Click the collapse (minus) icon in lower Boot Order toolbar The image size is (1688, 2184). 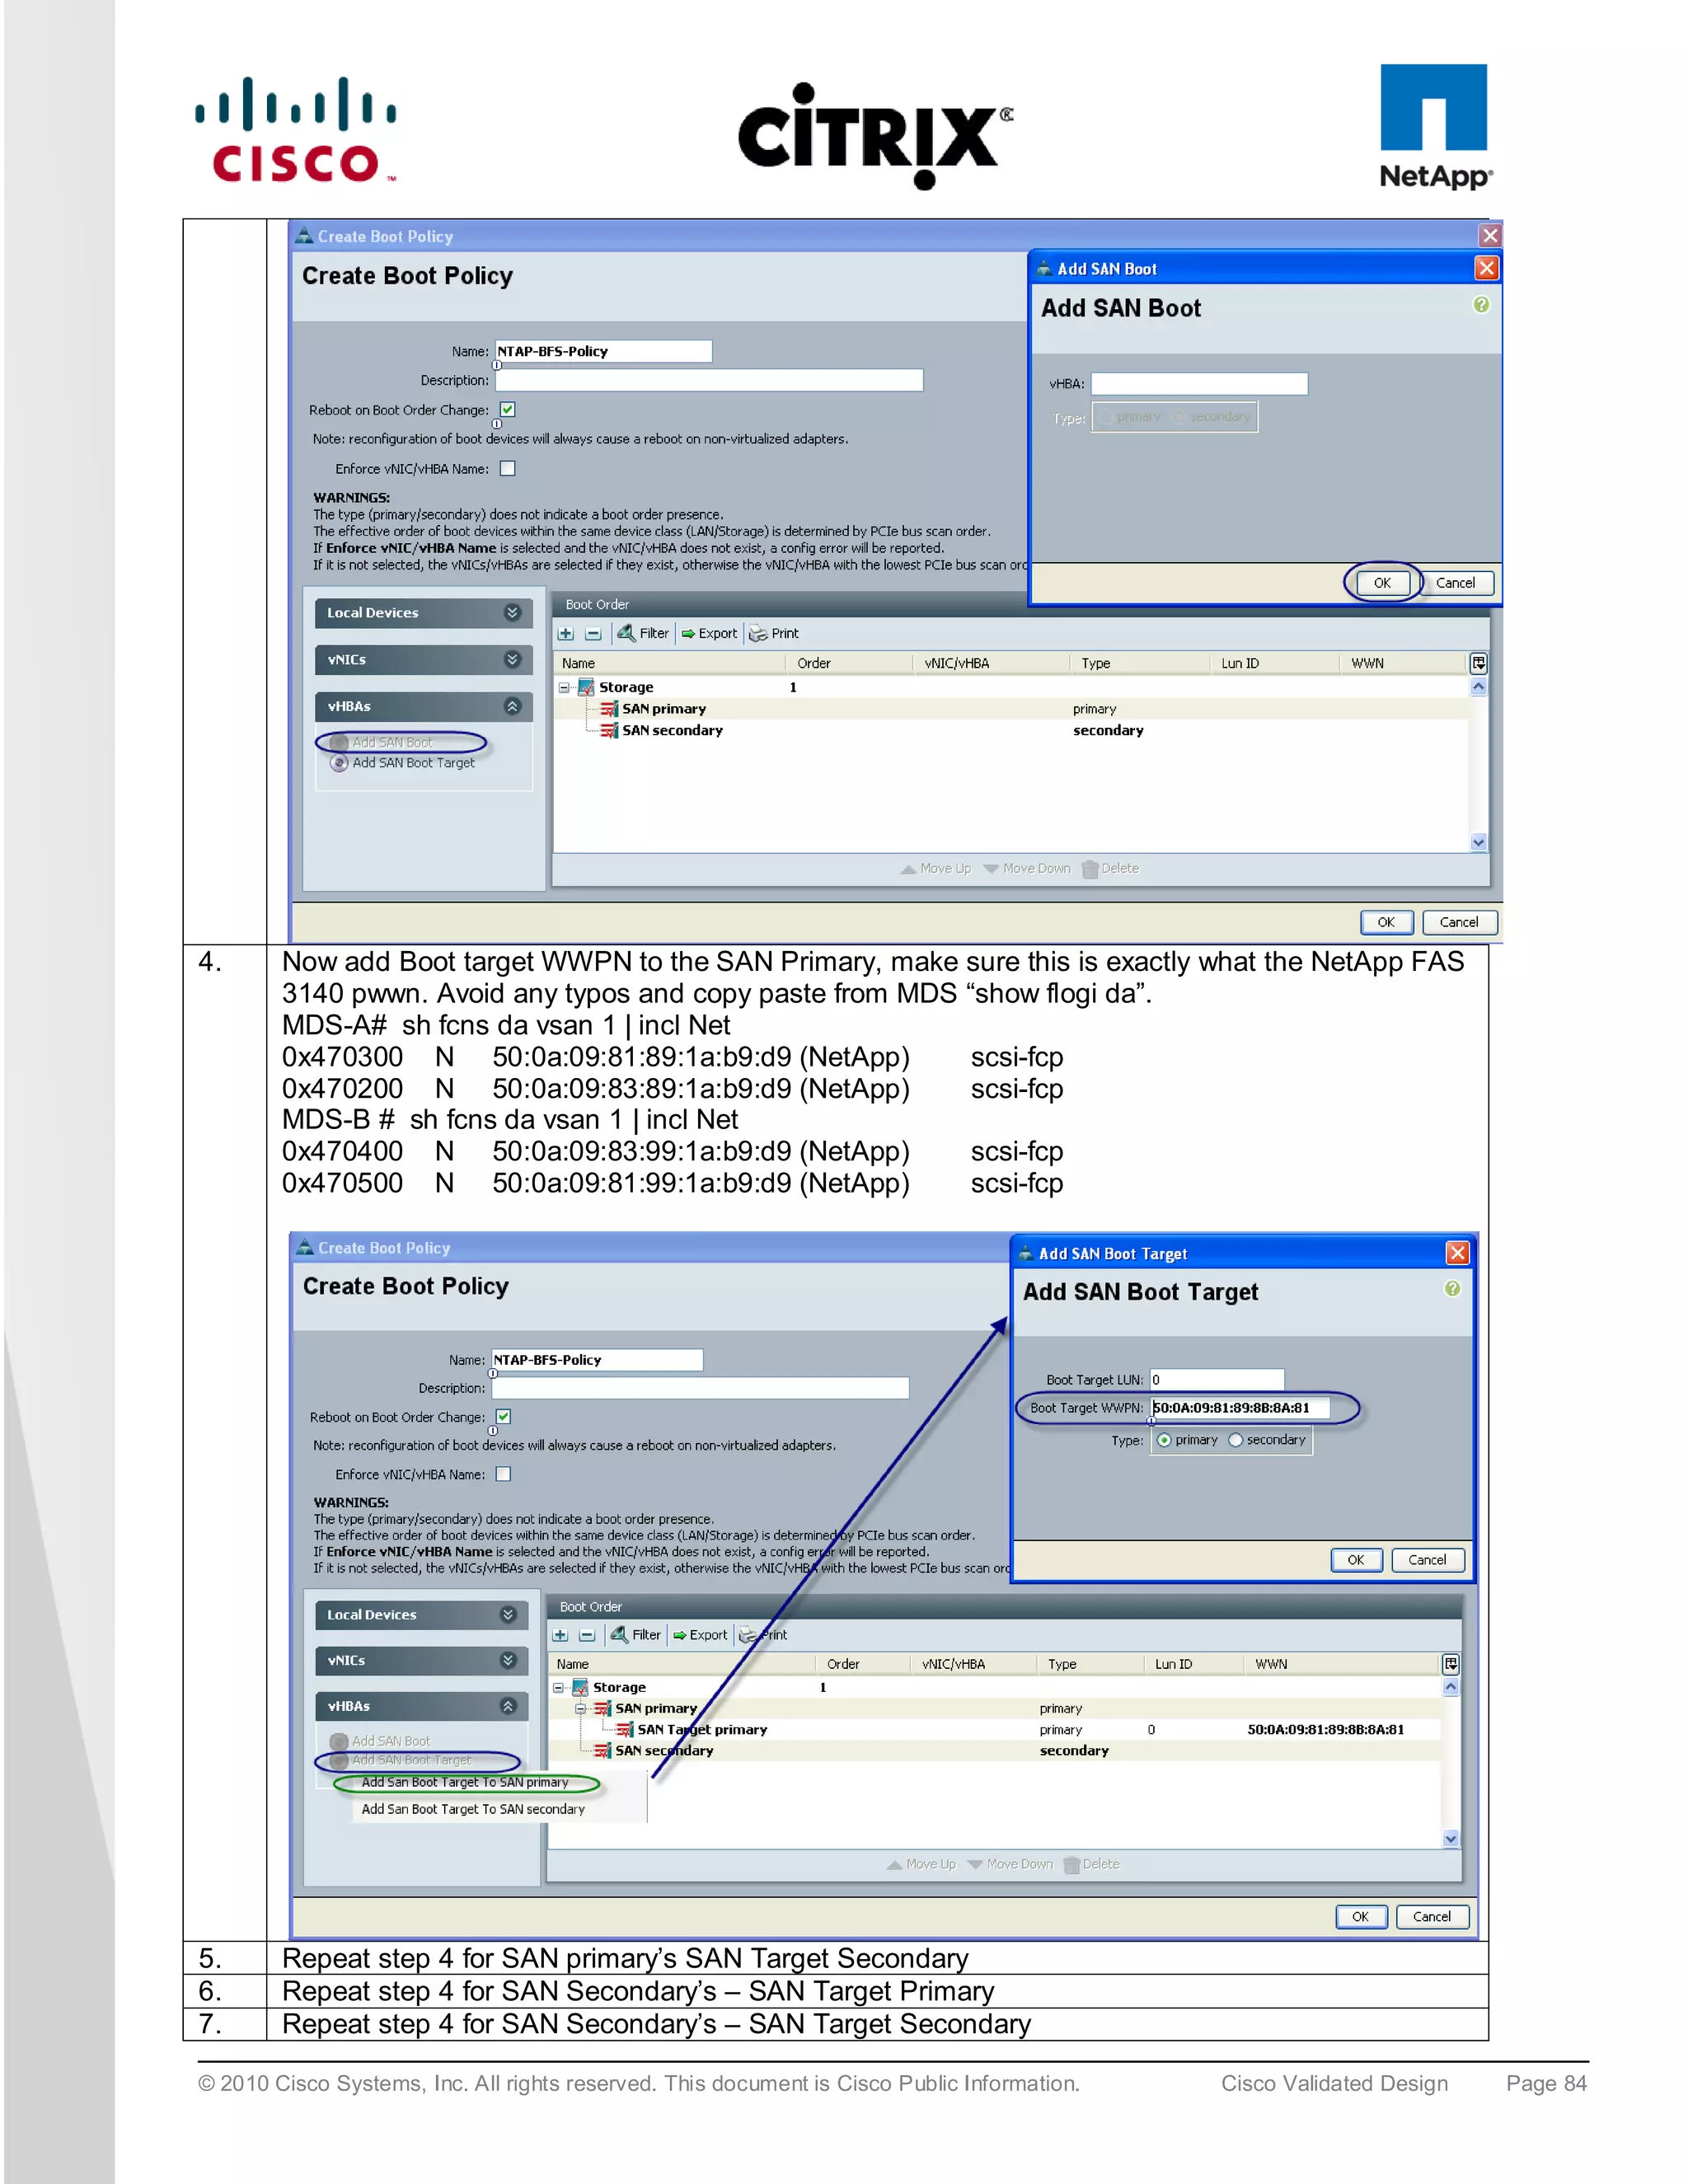click(x=587, y=1635)
